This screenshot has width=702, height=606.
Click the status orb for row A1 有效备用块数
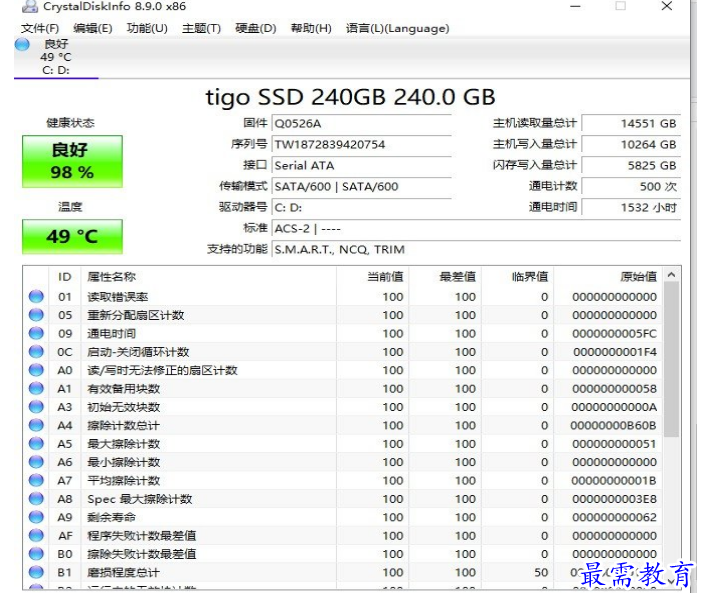[x=36, y=388]
